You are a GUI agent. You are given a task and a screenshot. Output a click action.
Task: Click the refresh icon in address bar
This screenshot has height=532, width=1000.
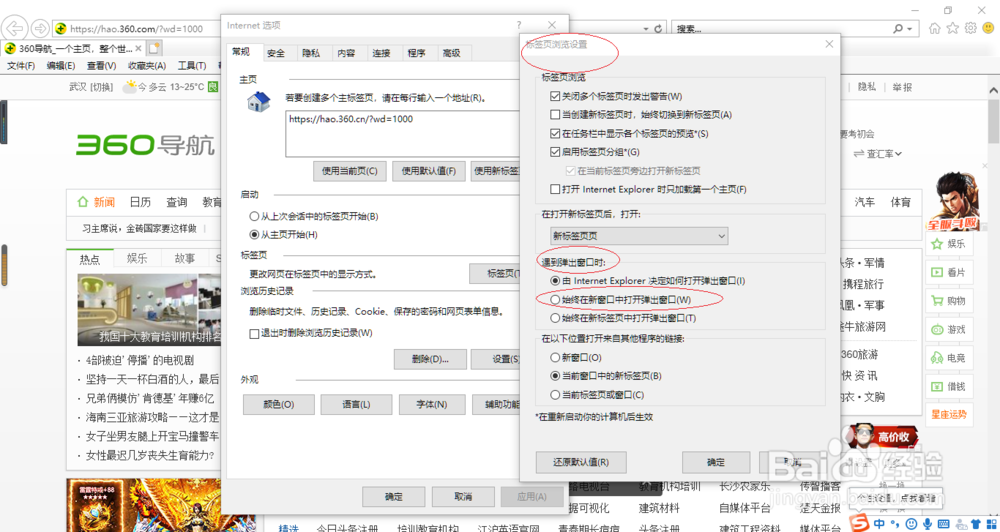[x=660, y=29]
